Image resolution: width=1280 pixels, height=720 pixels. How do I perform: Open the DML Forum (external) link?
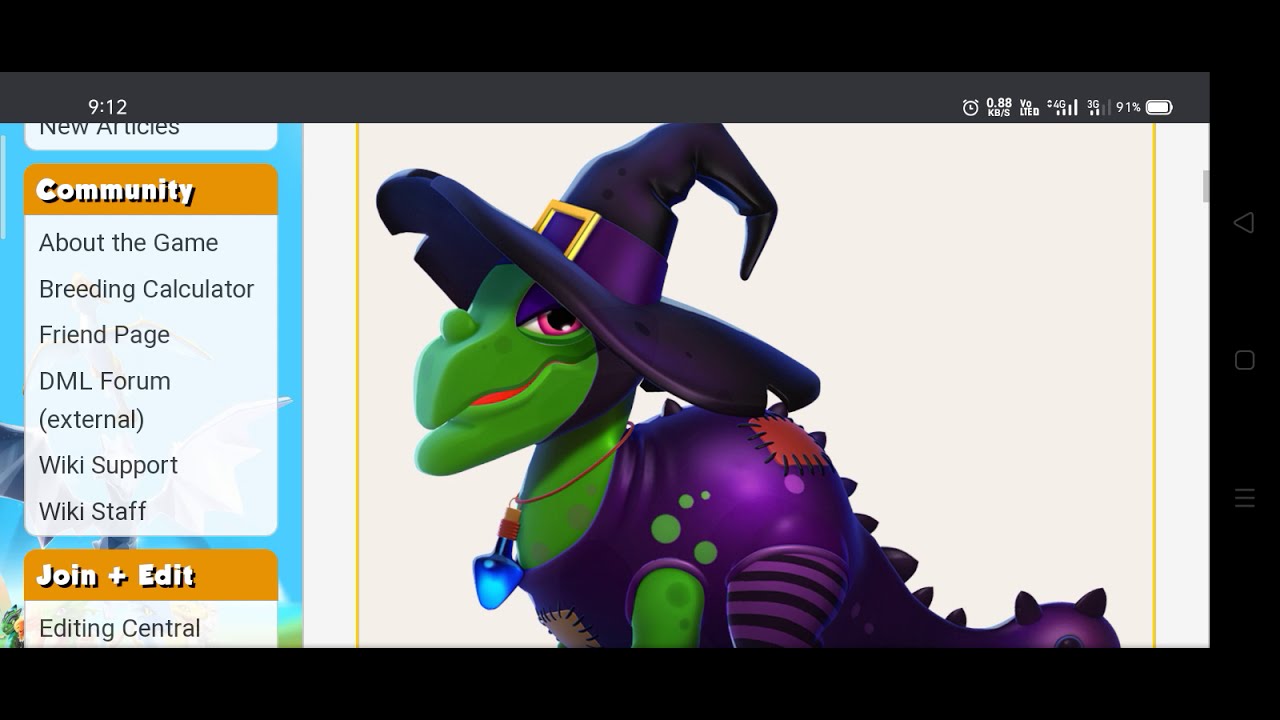(x=105, y=400)
